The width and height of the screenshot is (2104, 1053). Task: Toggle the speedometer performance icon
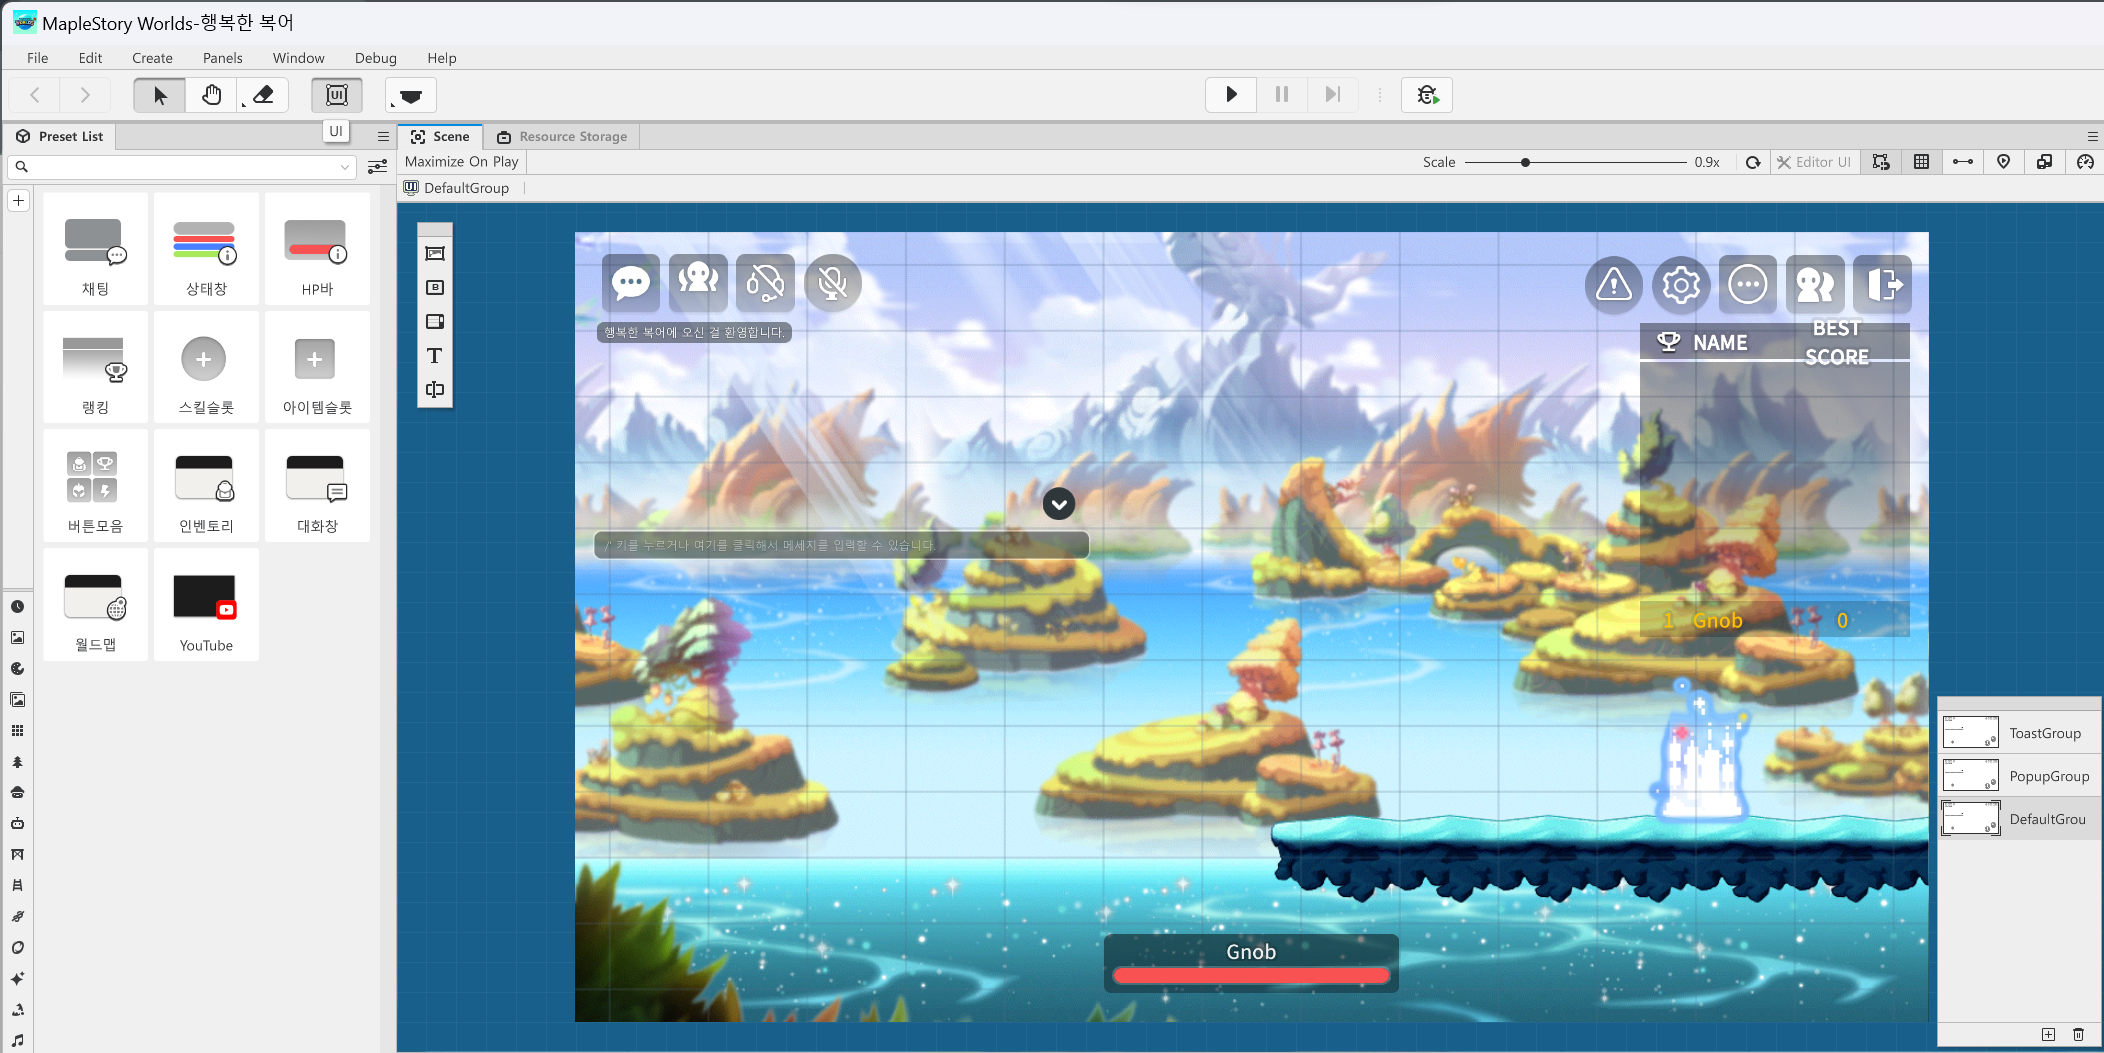click(2085, 162)
